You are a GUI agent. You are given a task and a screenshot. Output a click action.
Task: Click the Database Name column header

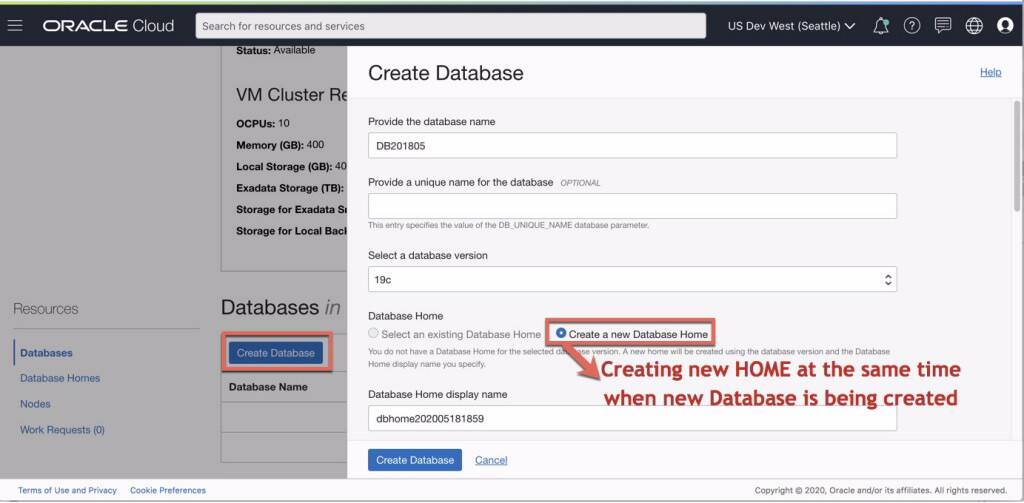click(268, 387)
